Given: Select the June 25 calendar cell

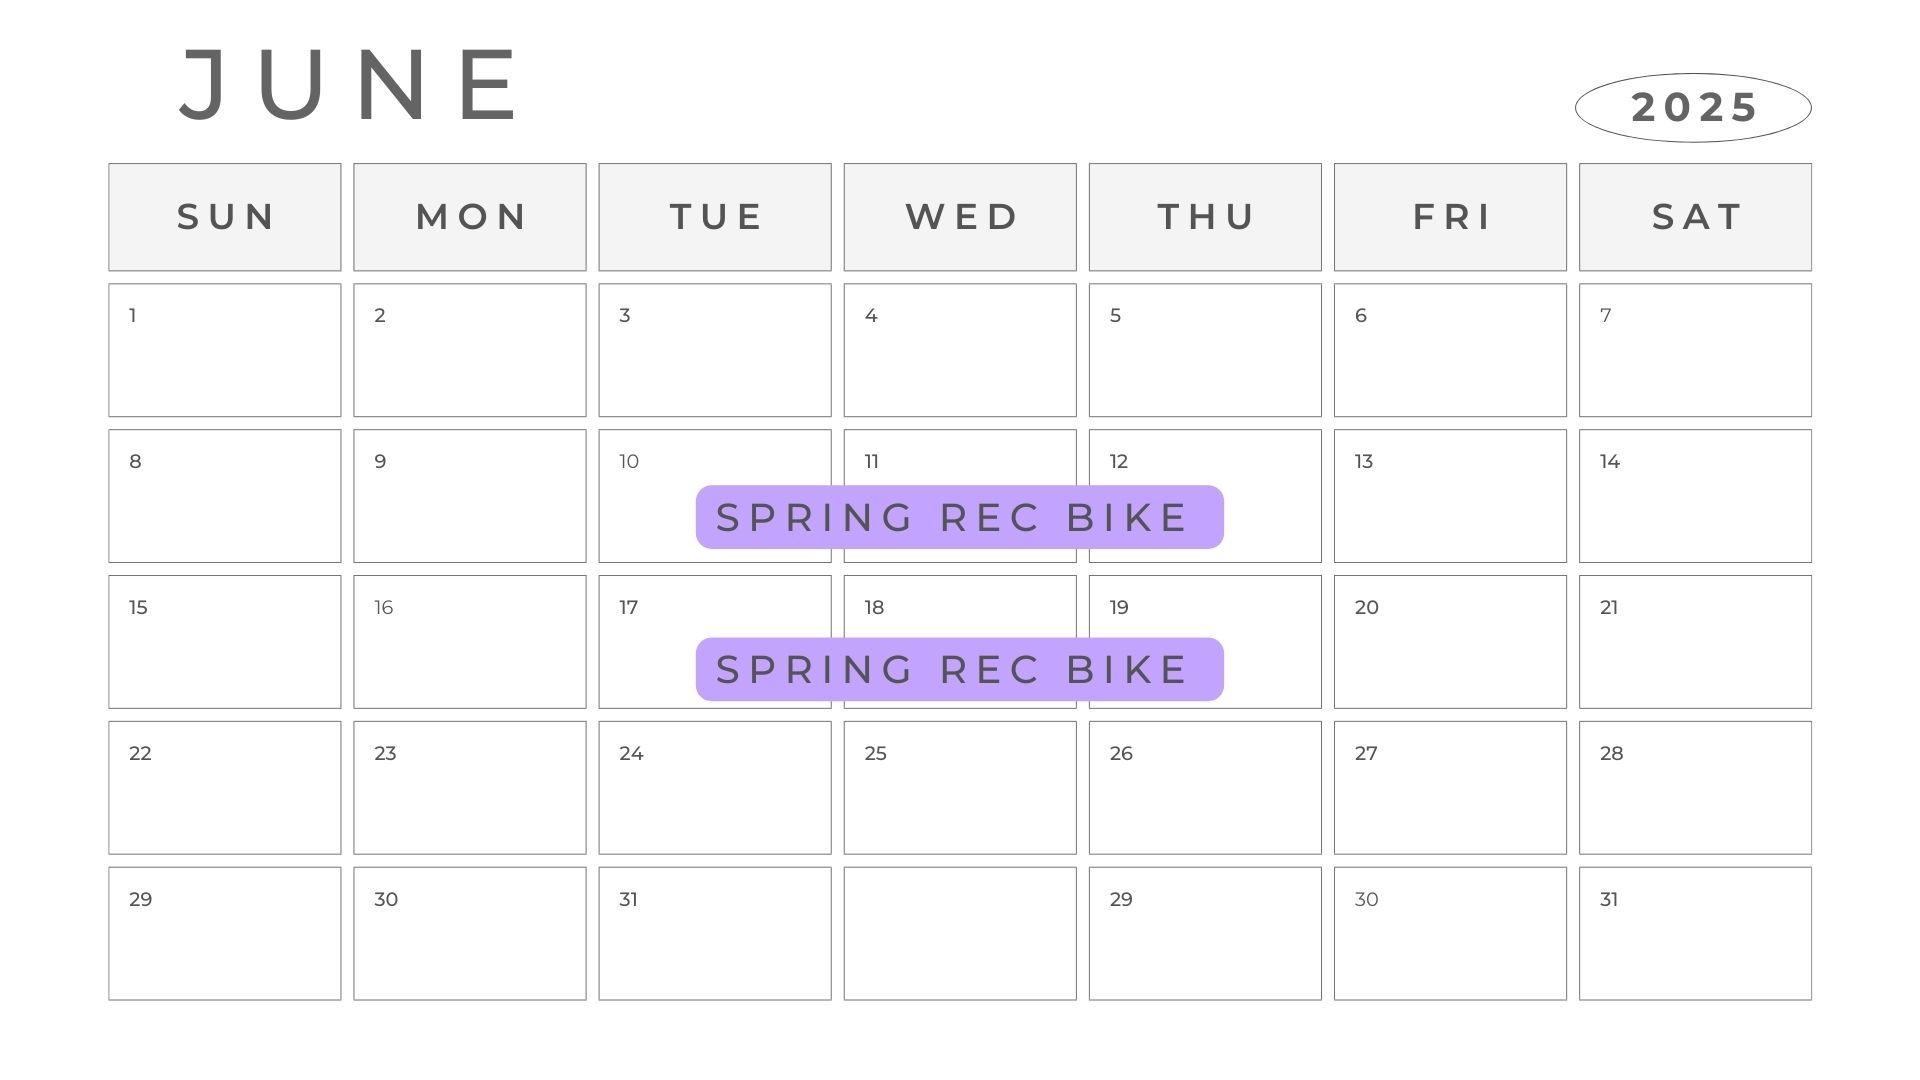Looking at the screenshot, I should (960, 788).
